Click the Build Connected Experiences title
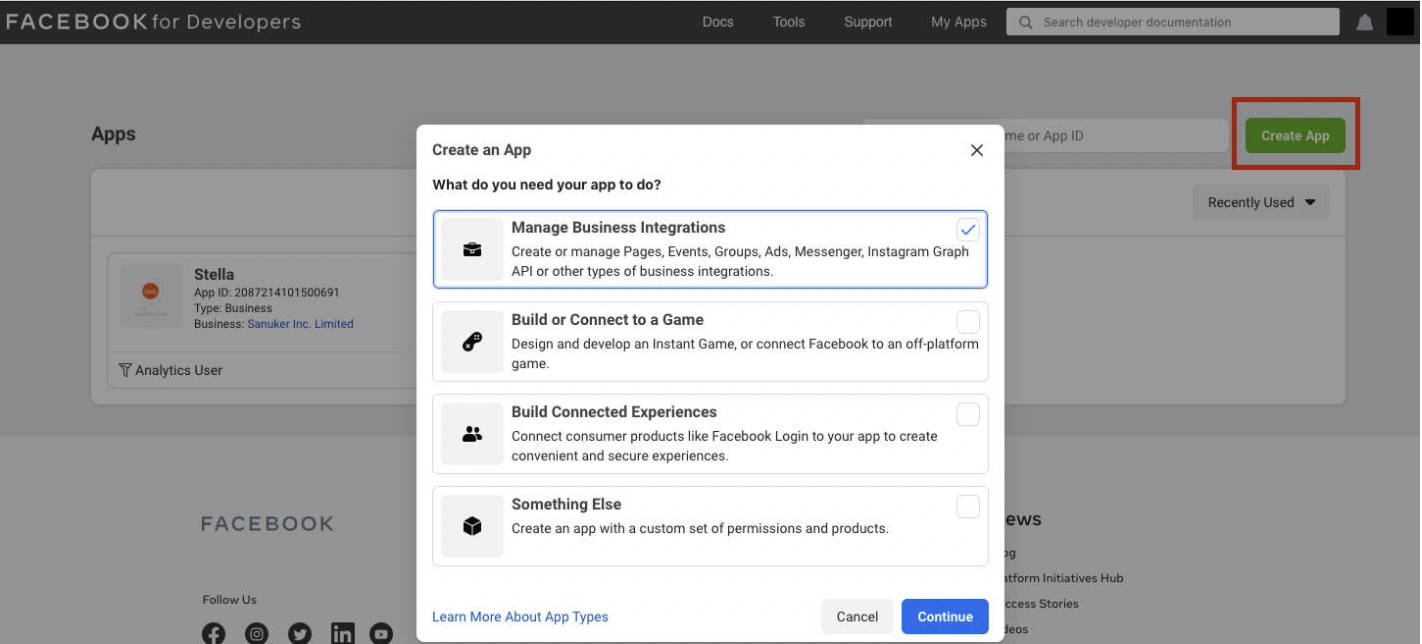Screen dimensions: 1422x644 pos(614,412)
